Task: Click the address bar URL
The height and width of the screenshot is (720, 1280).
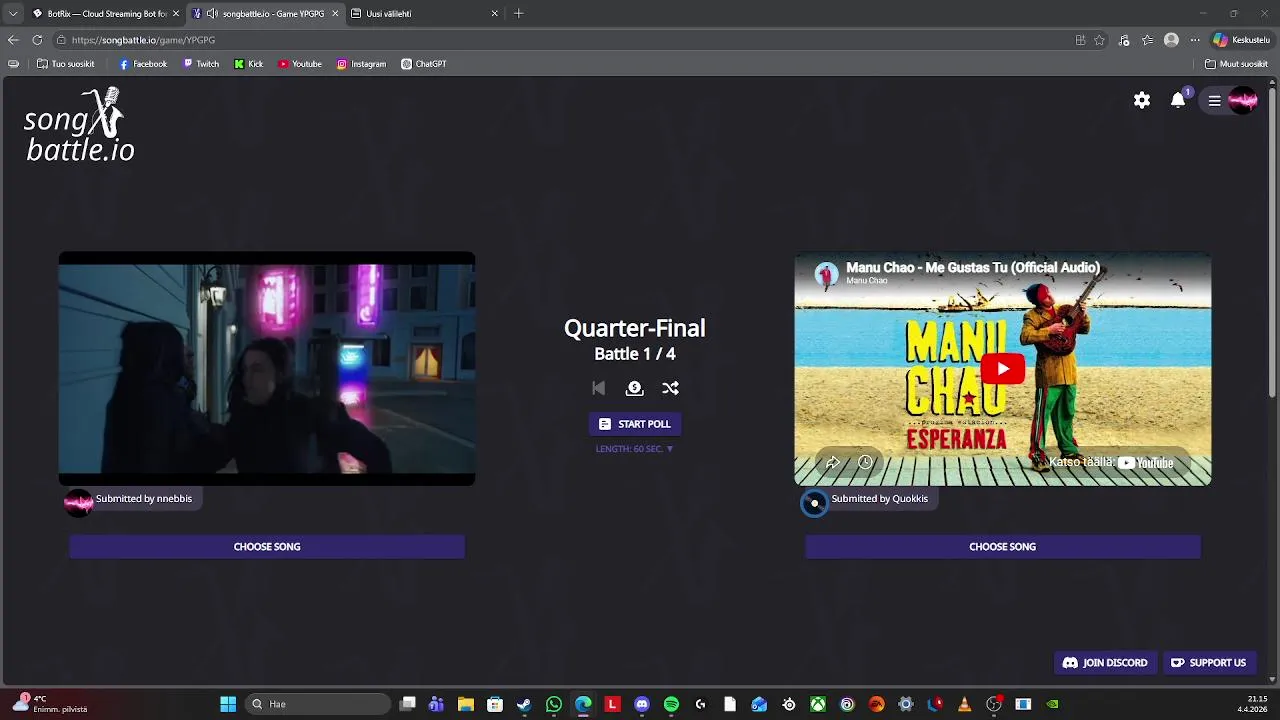Action: pos(143,40)
